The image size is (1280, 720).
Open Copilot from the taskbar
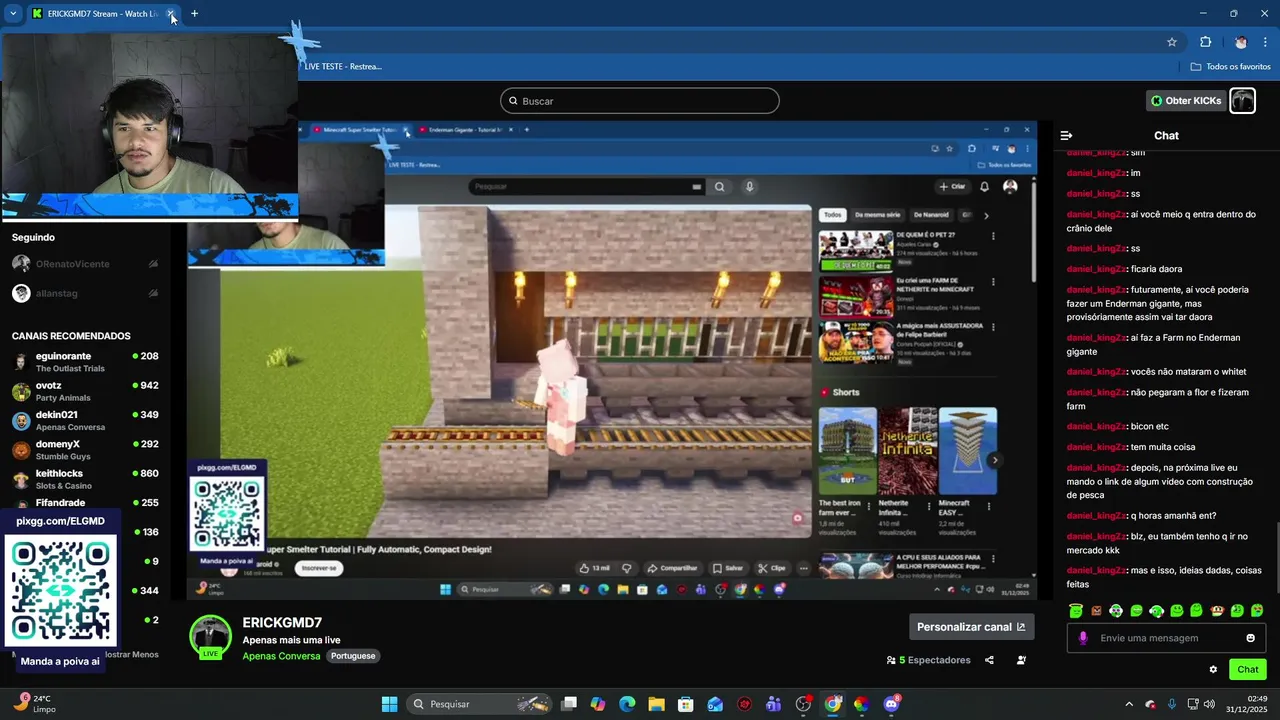(x=598, y=704)
